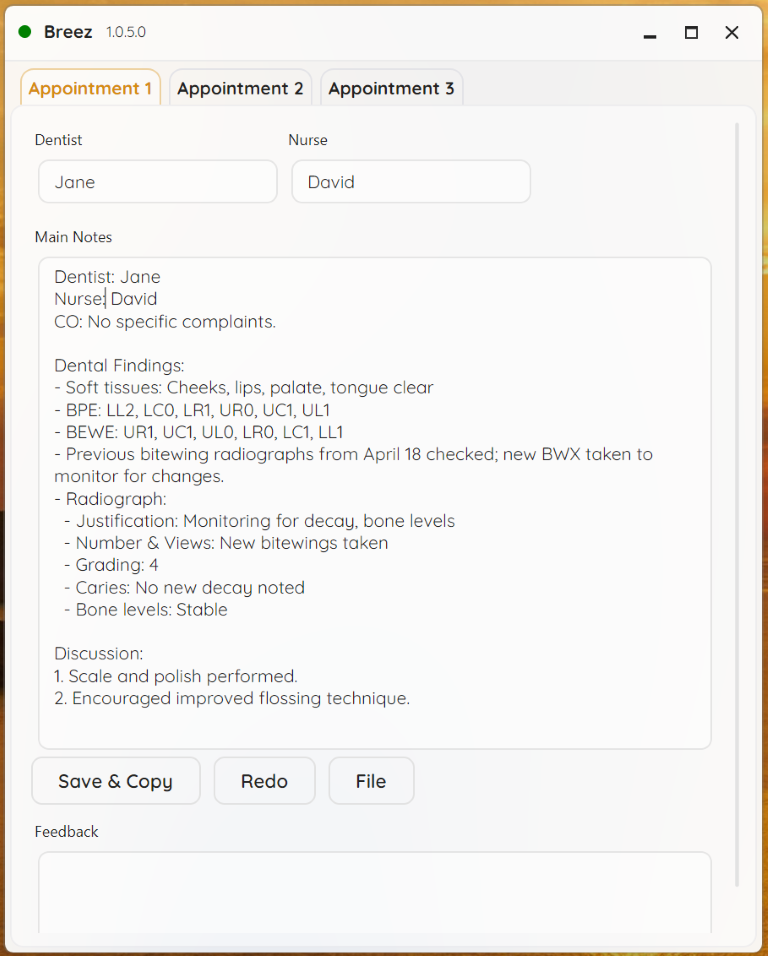Click the Breez app title

tap(68, 32)
